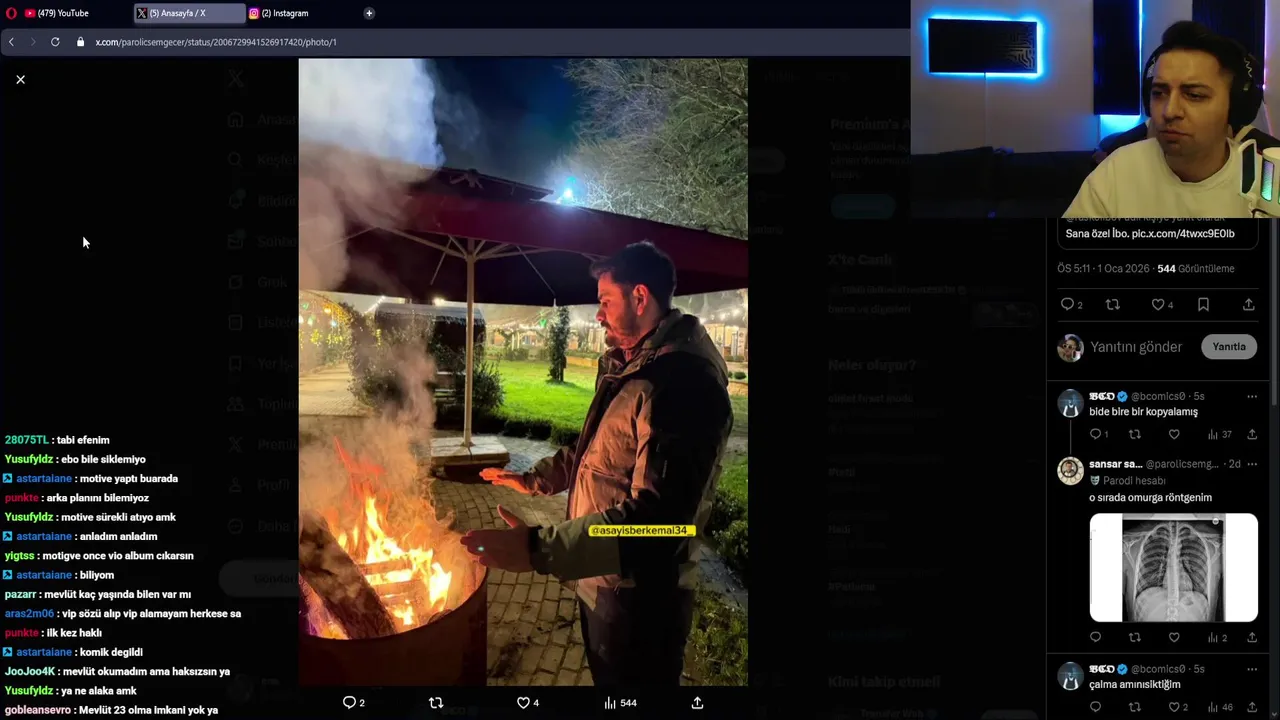Click the reply icon under the photo
Viewport: 1280px width, 720px height.
point(353,703)
